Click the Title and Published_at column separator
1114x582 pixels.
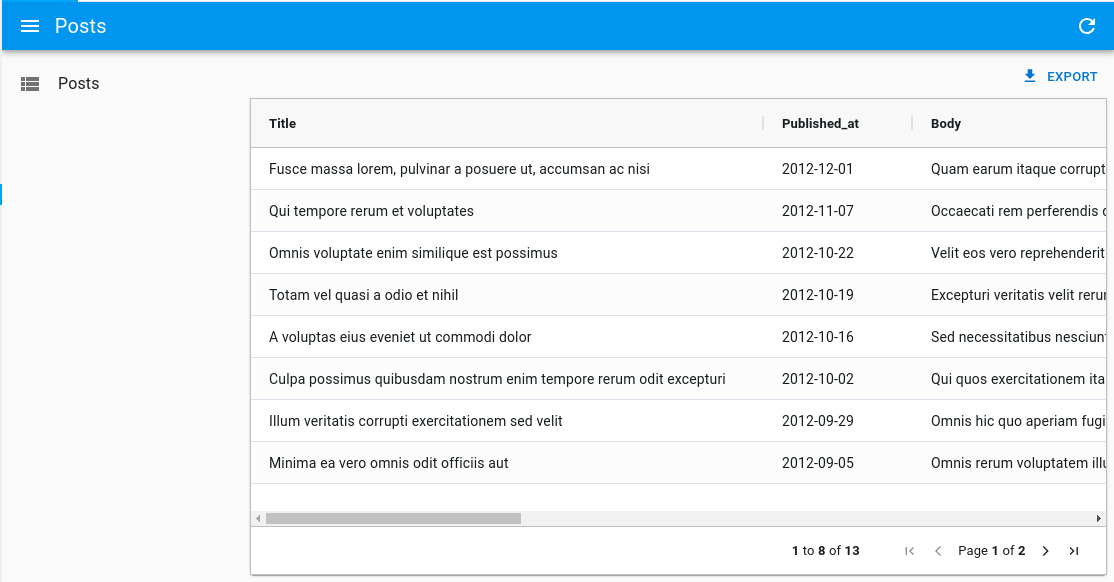click(x=764, y=124)
